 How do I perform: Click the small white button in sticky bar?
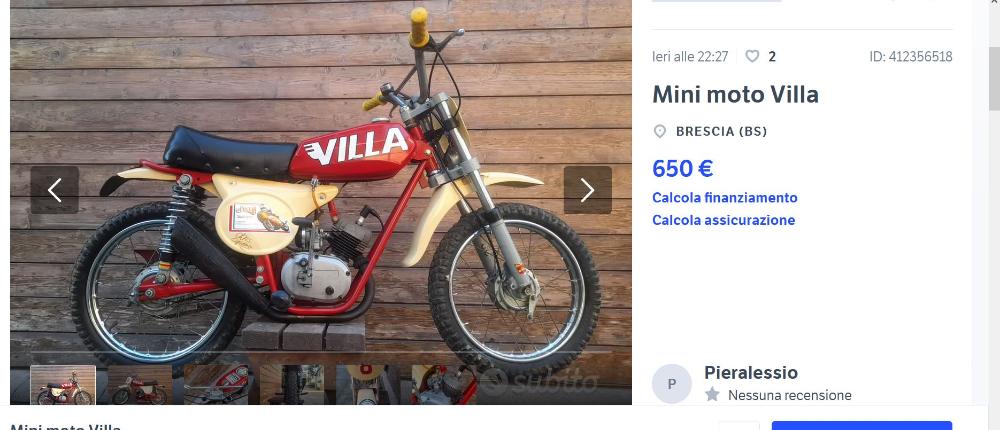pyautogui.click(x=739, y=426)
